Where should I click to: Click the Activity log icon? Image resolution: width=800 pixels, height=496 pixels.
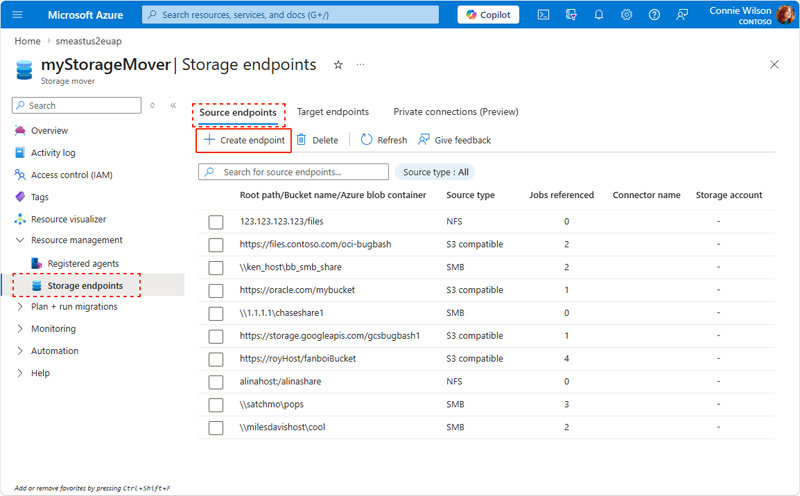click(20, 153)
